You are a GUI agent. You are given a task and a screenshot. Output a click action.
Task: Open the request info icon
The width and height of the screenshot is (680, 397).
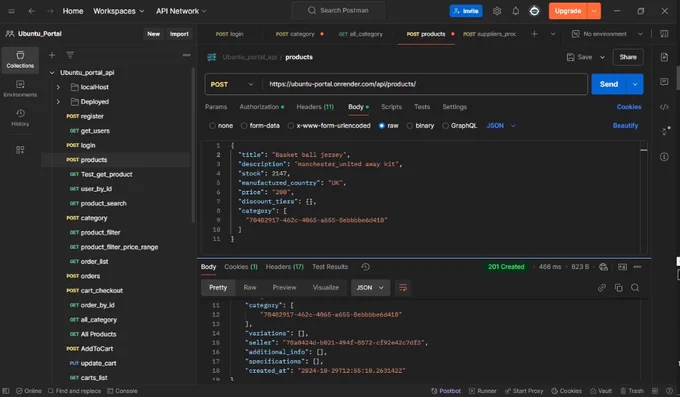pyautogui.click(x=664, y=157)
